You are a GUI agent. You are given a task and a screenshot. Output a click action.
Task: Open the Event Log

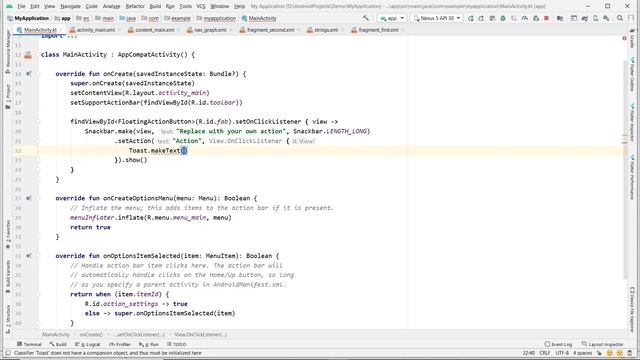[x=558, y=344]
